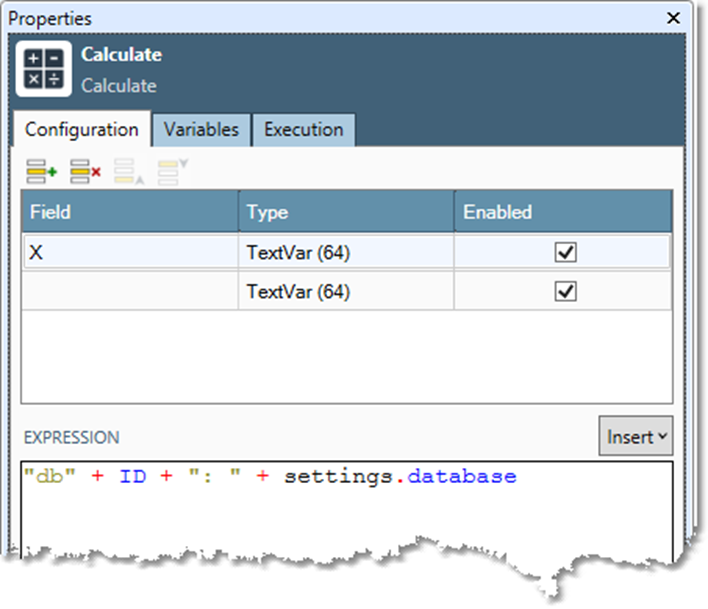This screenshot has height=609, width=708.
Task: Click the move row down icon
Action: [x=171, y=172]
